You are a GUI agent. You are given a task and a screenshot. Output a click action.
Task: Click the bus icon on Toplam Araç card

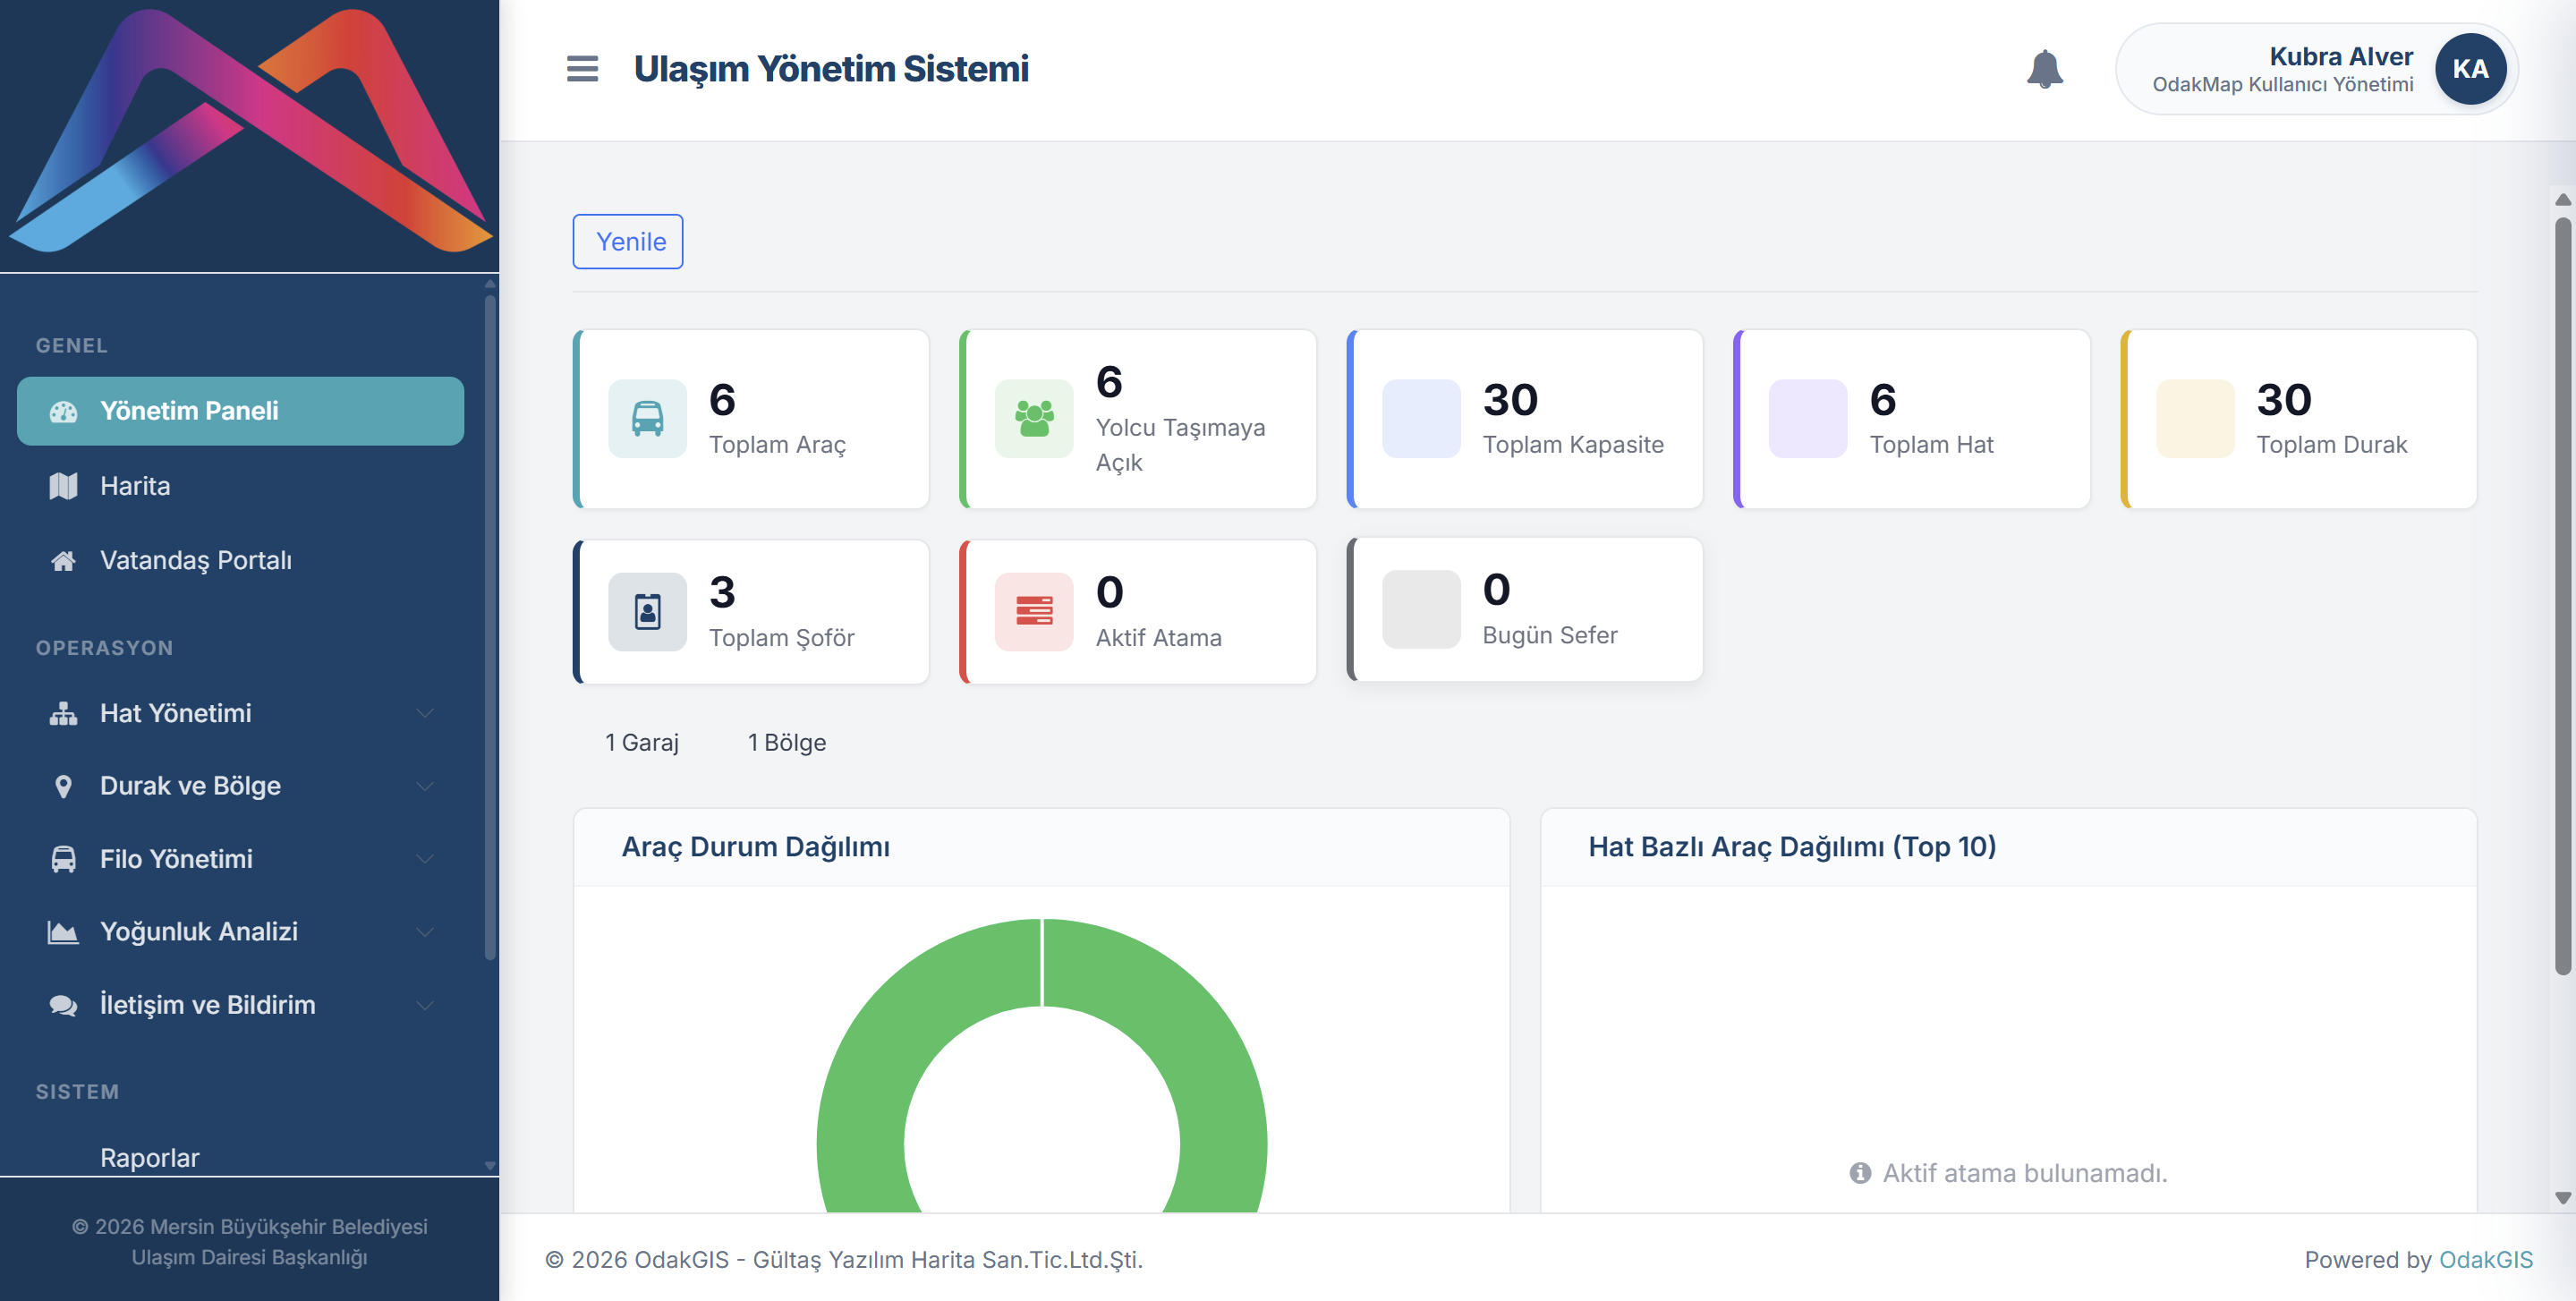pyautogui.click(x=647, y=418)
